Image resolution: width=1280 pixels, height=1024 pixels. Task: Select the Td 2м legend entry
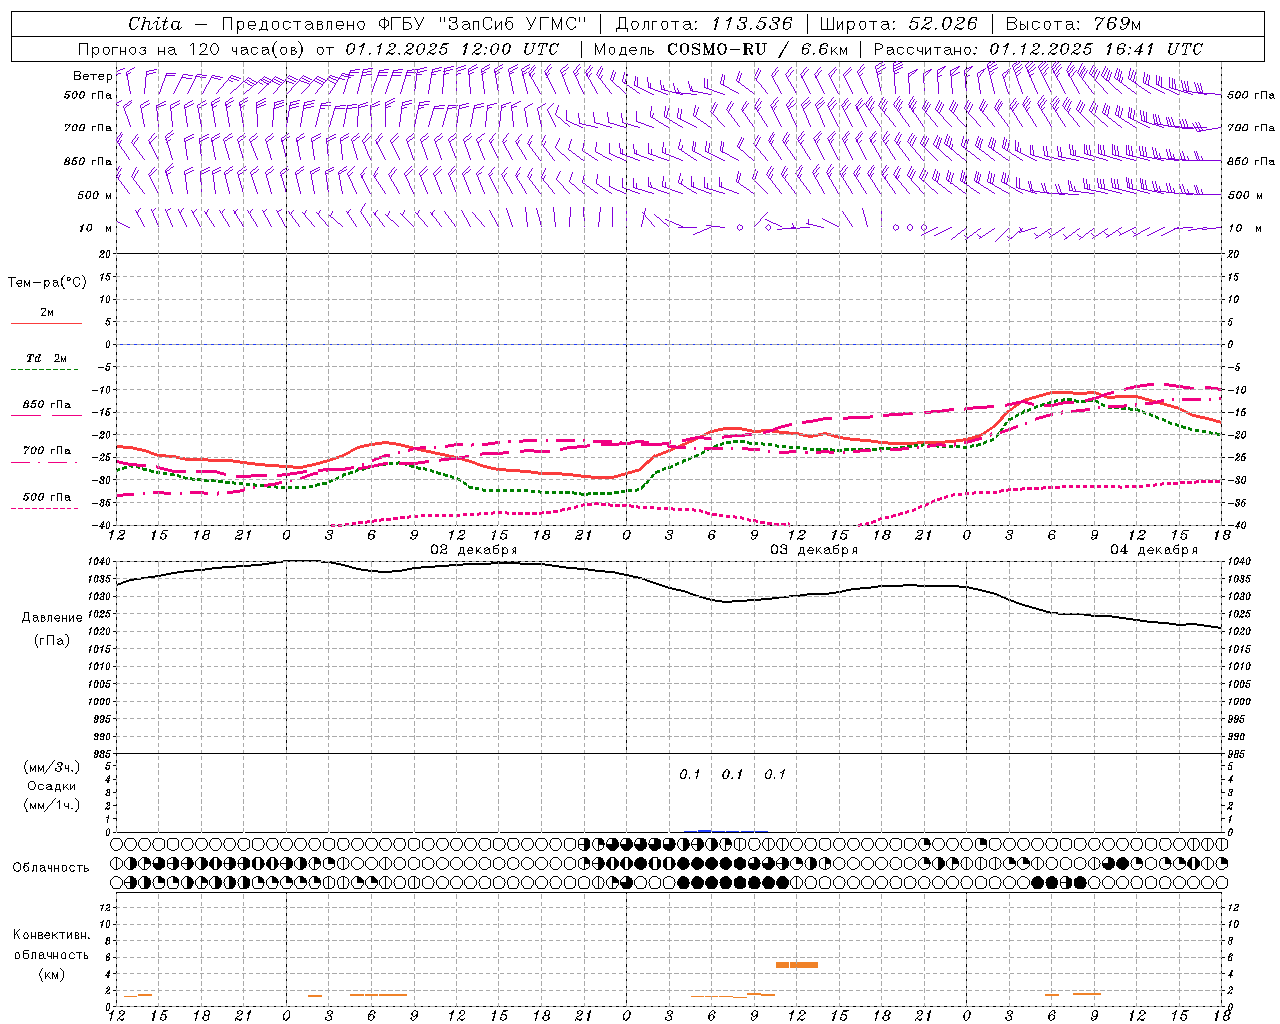pos(46,358)
